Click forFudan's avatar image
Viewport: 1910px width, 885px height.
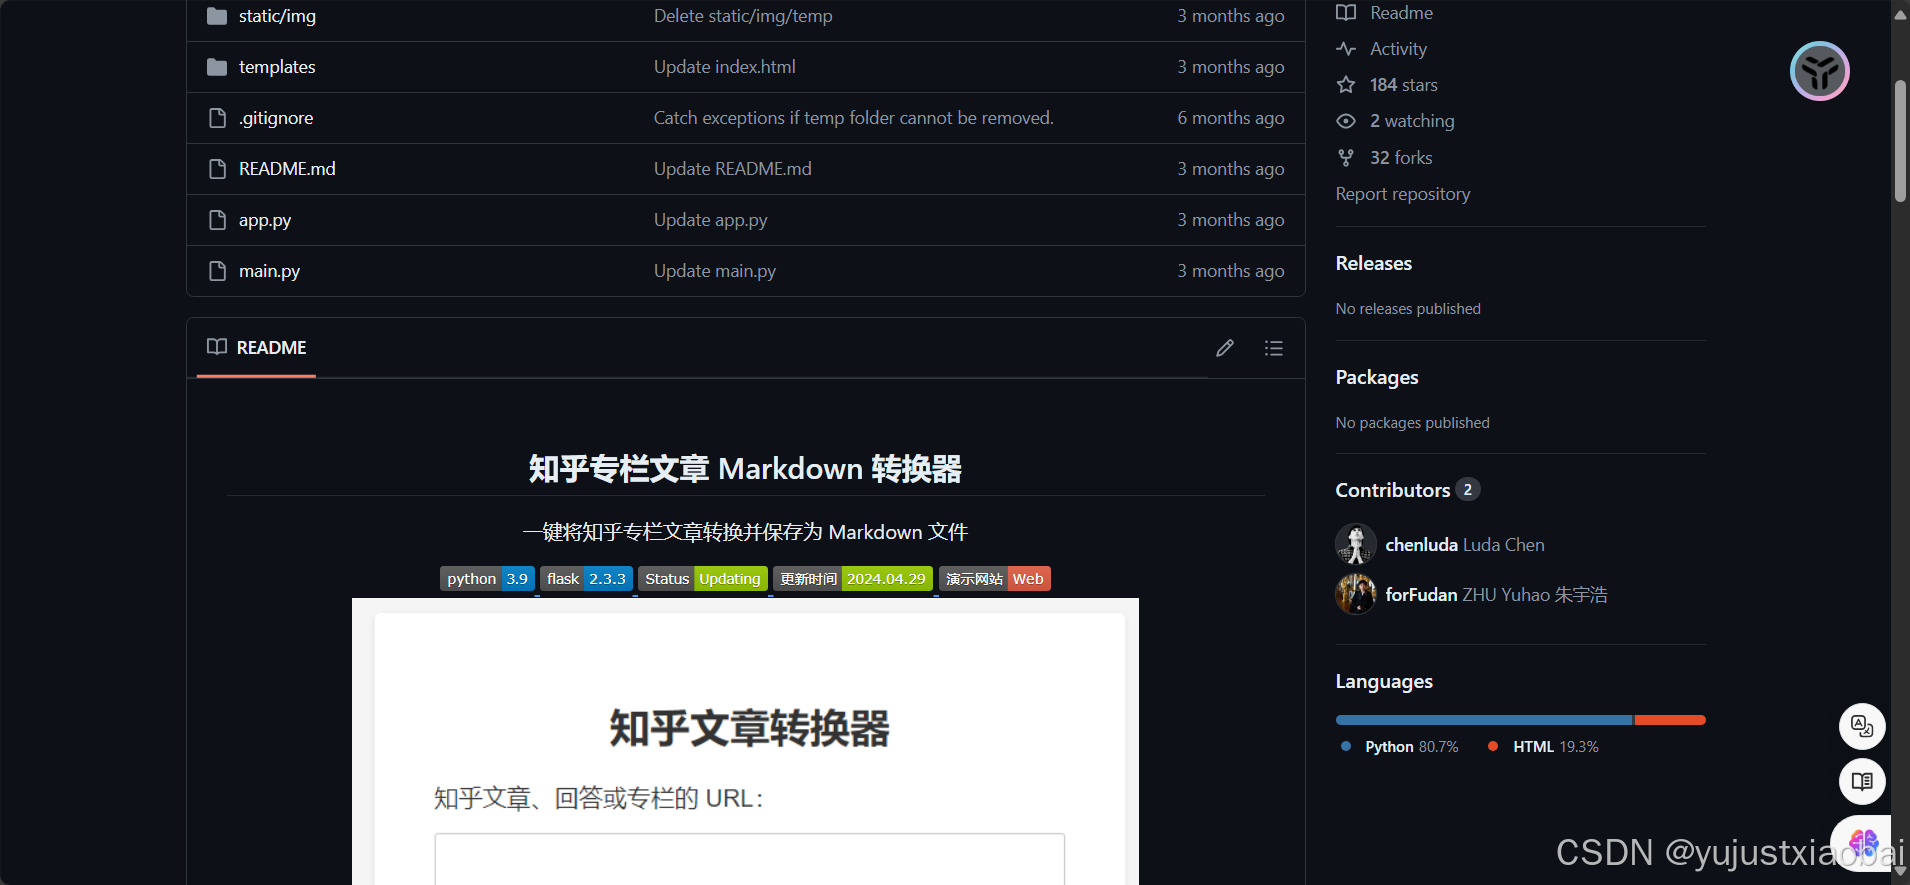pos(1356,594)
